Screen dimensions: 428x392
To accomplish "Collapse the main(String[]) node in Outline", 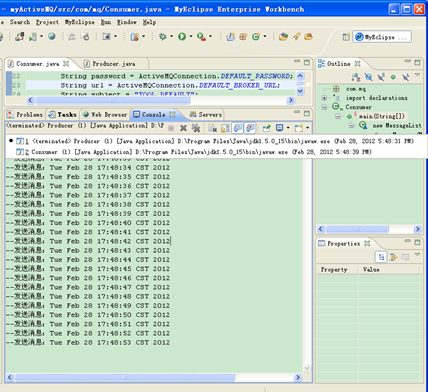I will pyautogui.click(x=338, y=116).
